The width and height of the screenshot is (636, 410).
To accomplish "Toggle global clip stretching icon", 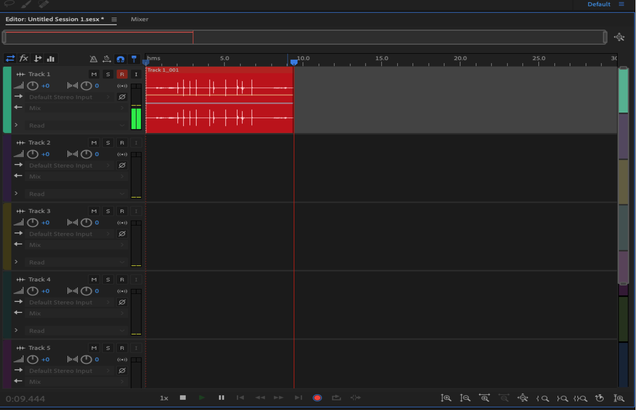I will [107, 59].
